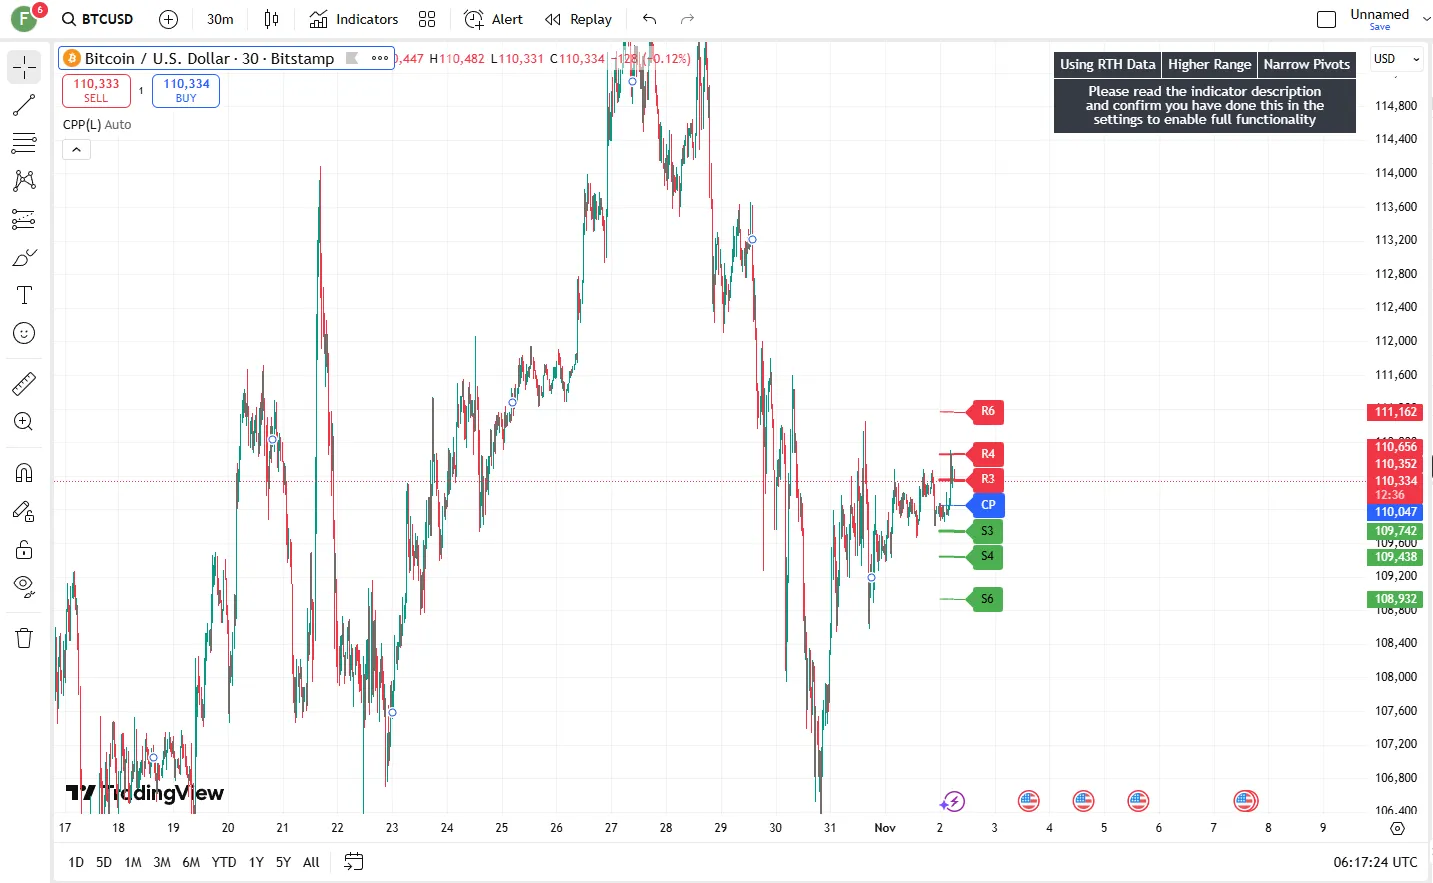
Task: Select the trend line drawing tool
Action: click(x=24, y=105)
